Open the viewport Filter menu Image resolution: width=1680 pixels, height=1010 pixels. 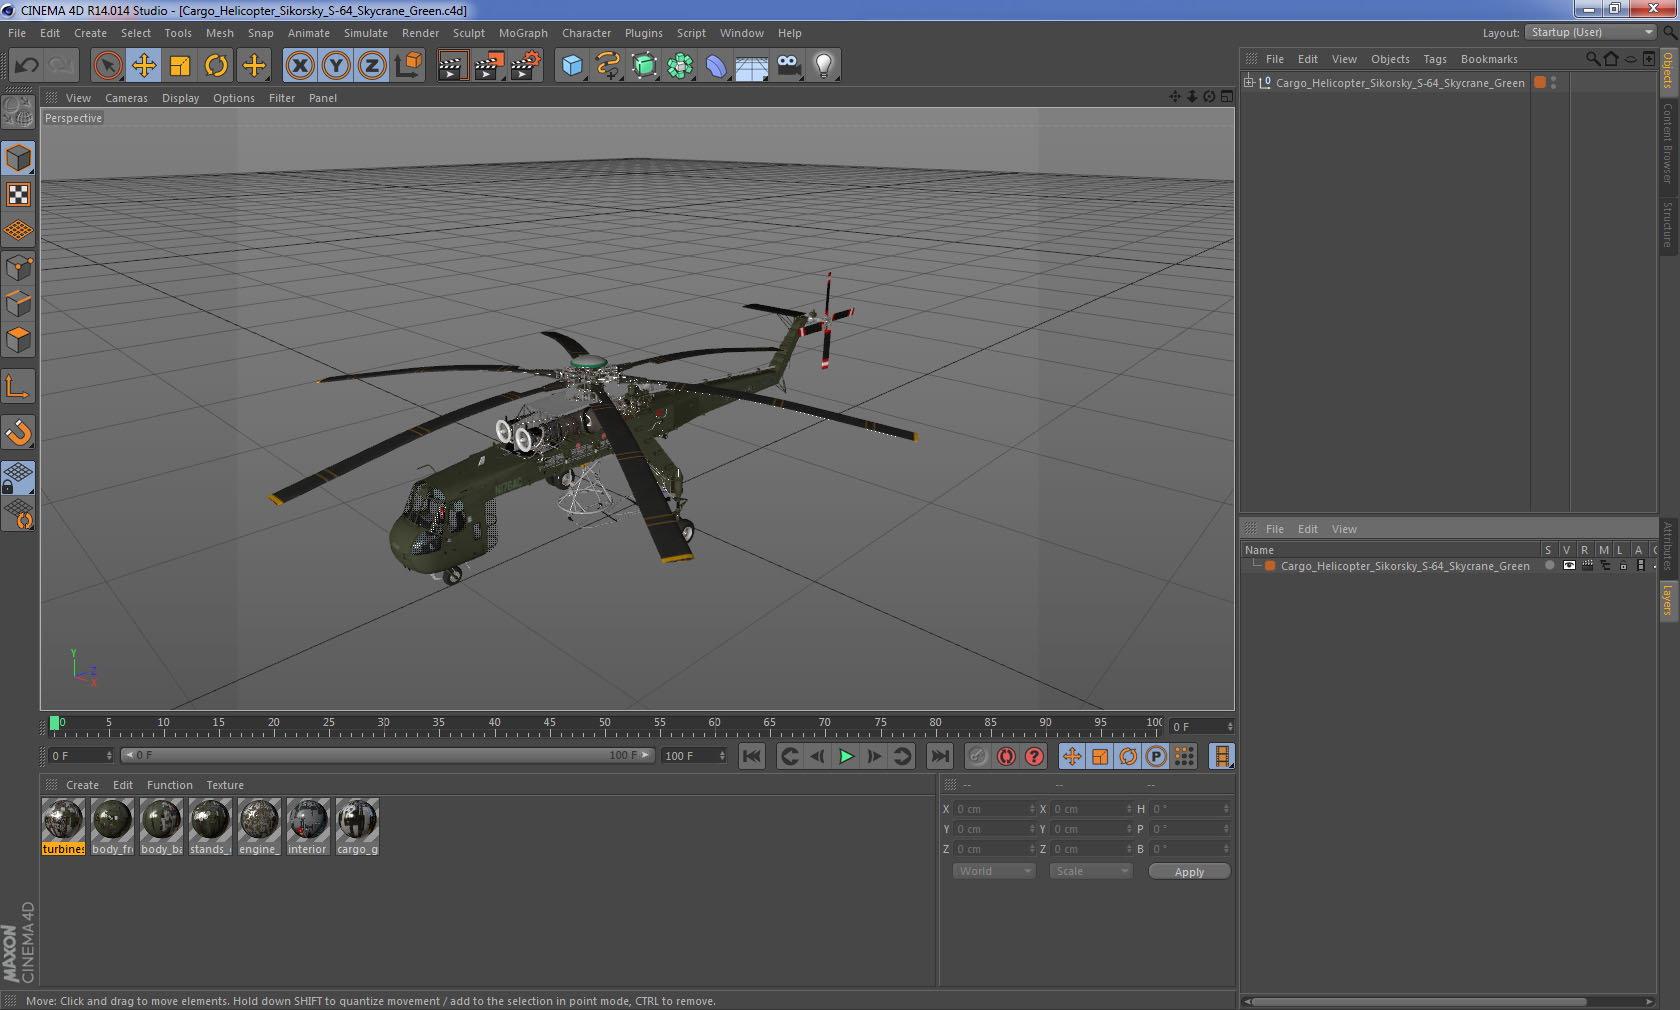(x=282, y=98)
